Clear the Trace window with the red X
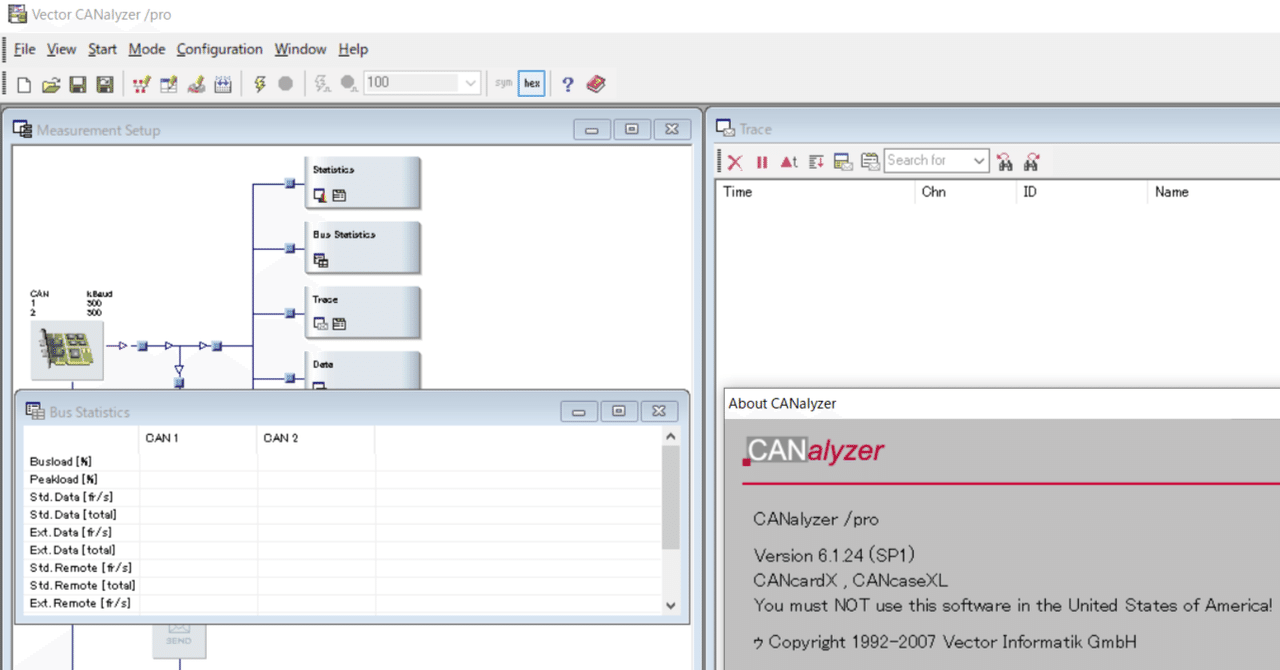 [x=735, y=161]
